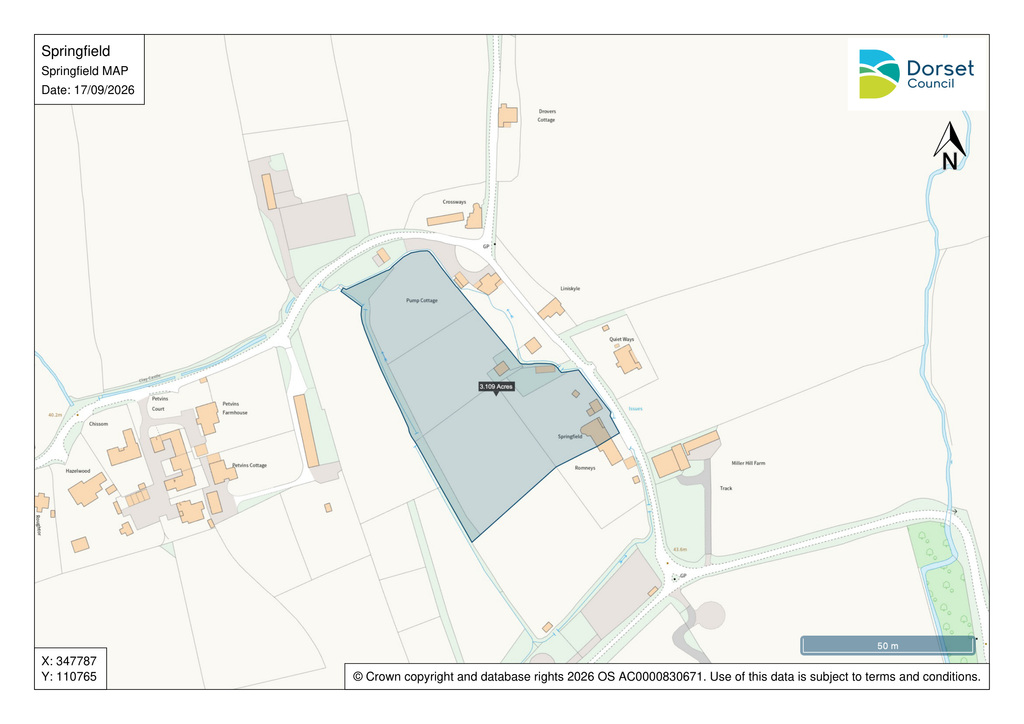
Task: Click the Romneys label on map
Action: point(585,467)
